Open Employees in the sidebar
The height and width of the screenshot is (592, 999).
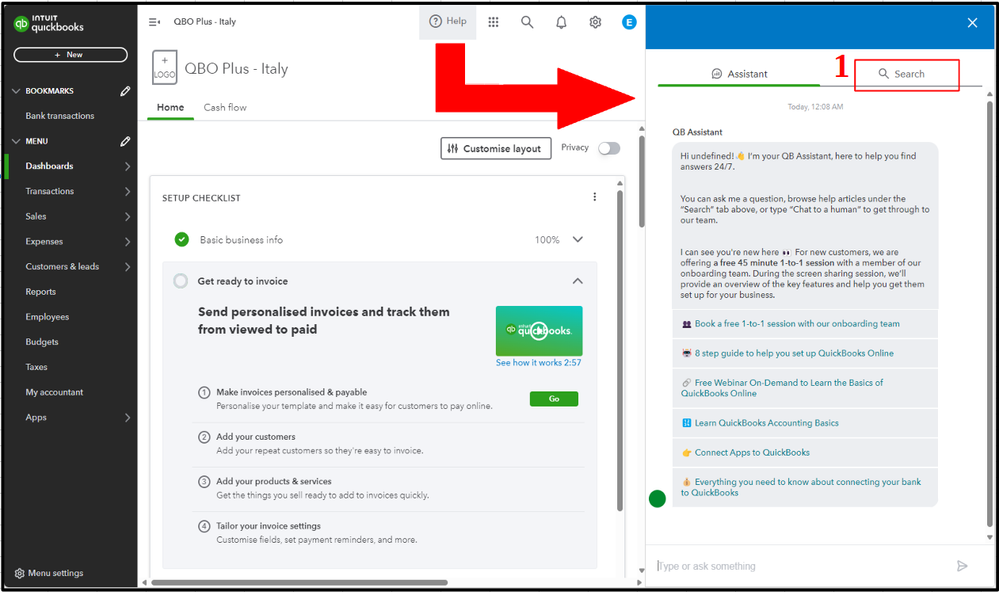pos(47,317)
